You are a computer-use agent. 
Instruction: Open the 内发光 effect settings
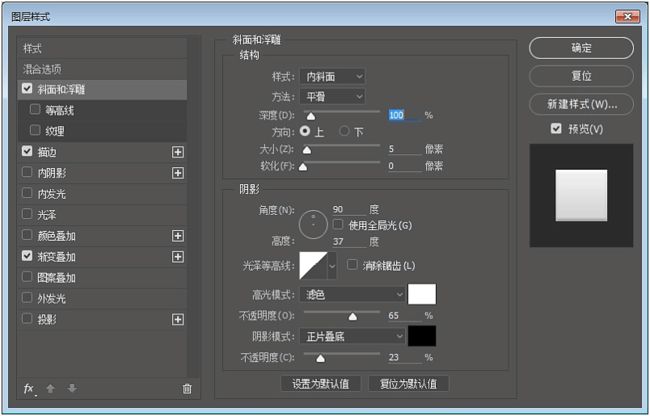point(52,194)
